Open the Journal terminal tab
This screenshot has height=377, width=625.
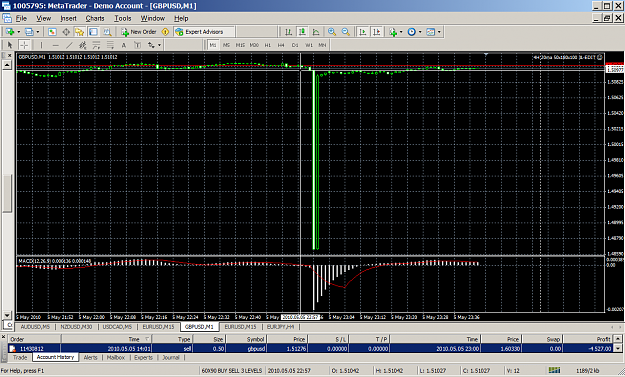point(171,357)
